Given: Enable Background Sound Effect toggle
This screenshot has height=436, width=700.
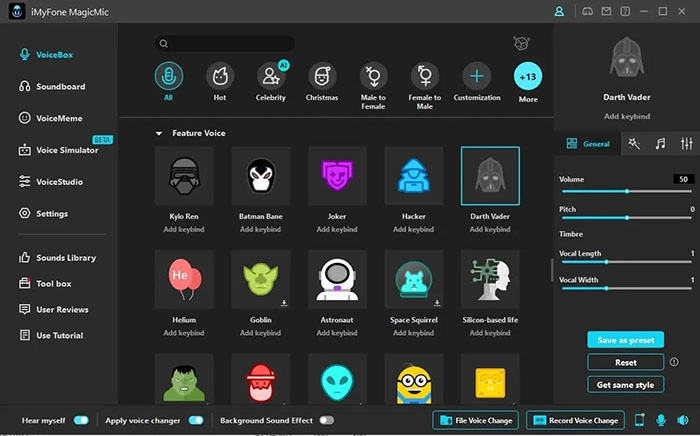Looking at the screenshot, I should (x=326, y=420).
